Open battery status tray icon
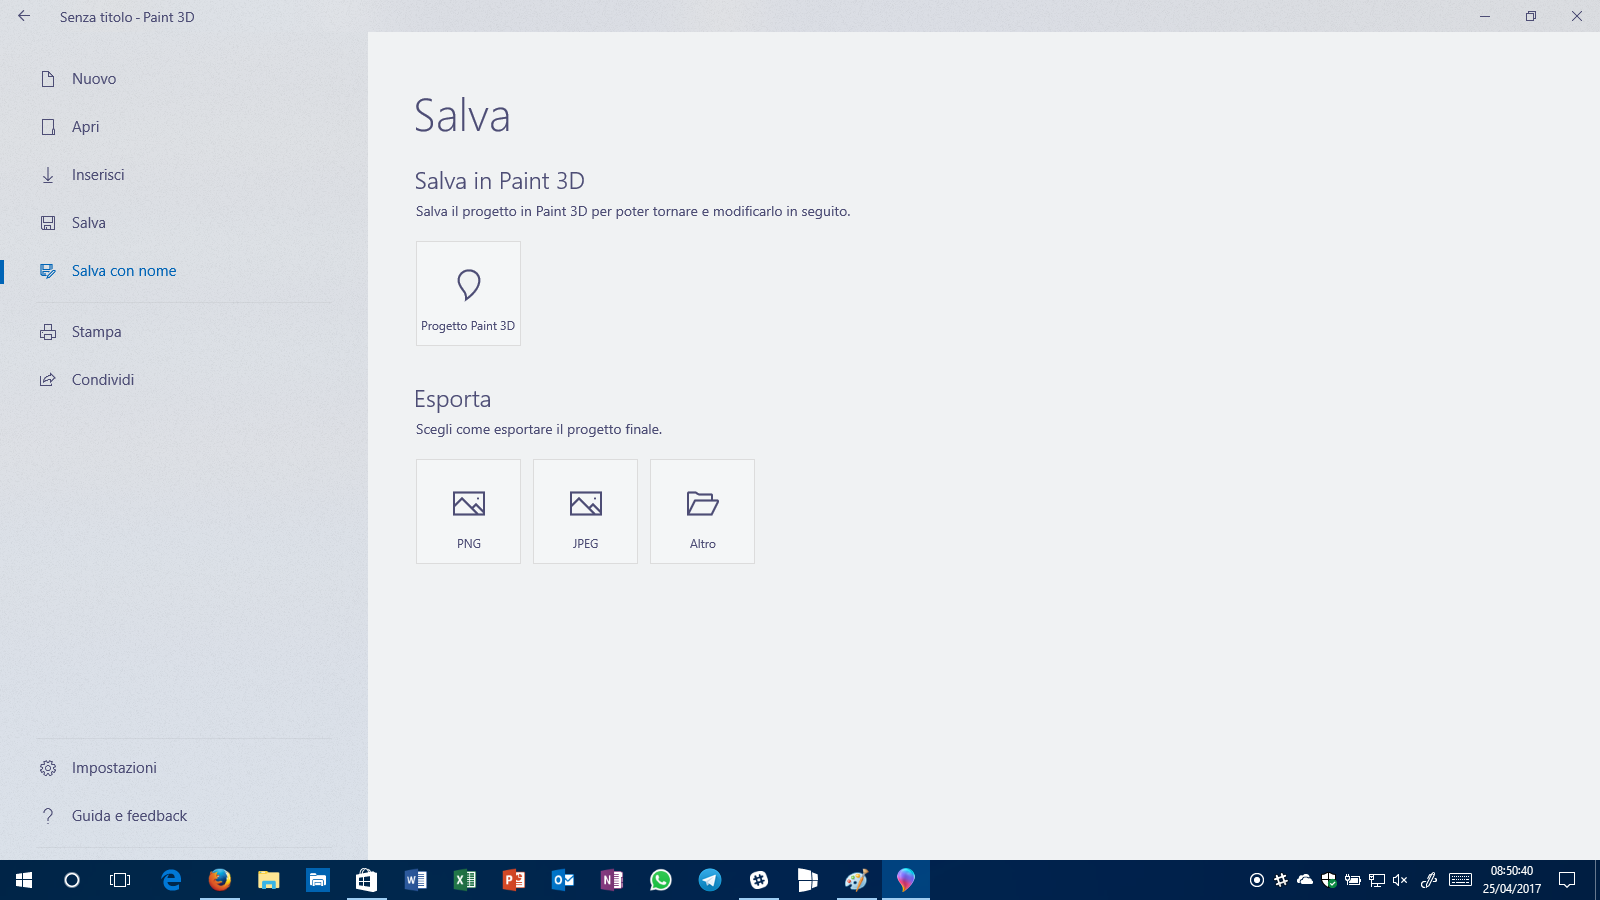The width and height of the screenshot is (1600, 900). pos(1353,880)
